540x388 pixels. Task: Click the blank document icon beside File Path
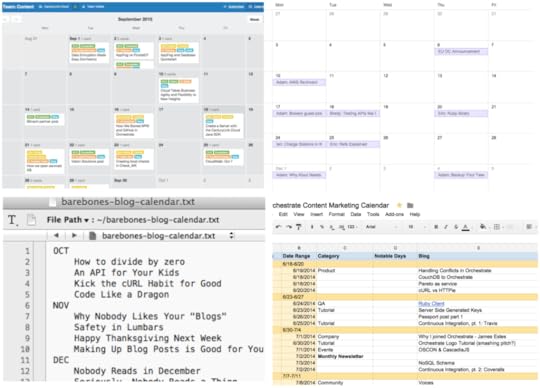31,220
